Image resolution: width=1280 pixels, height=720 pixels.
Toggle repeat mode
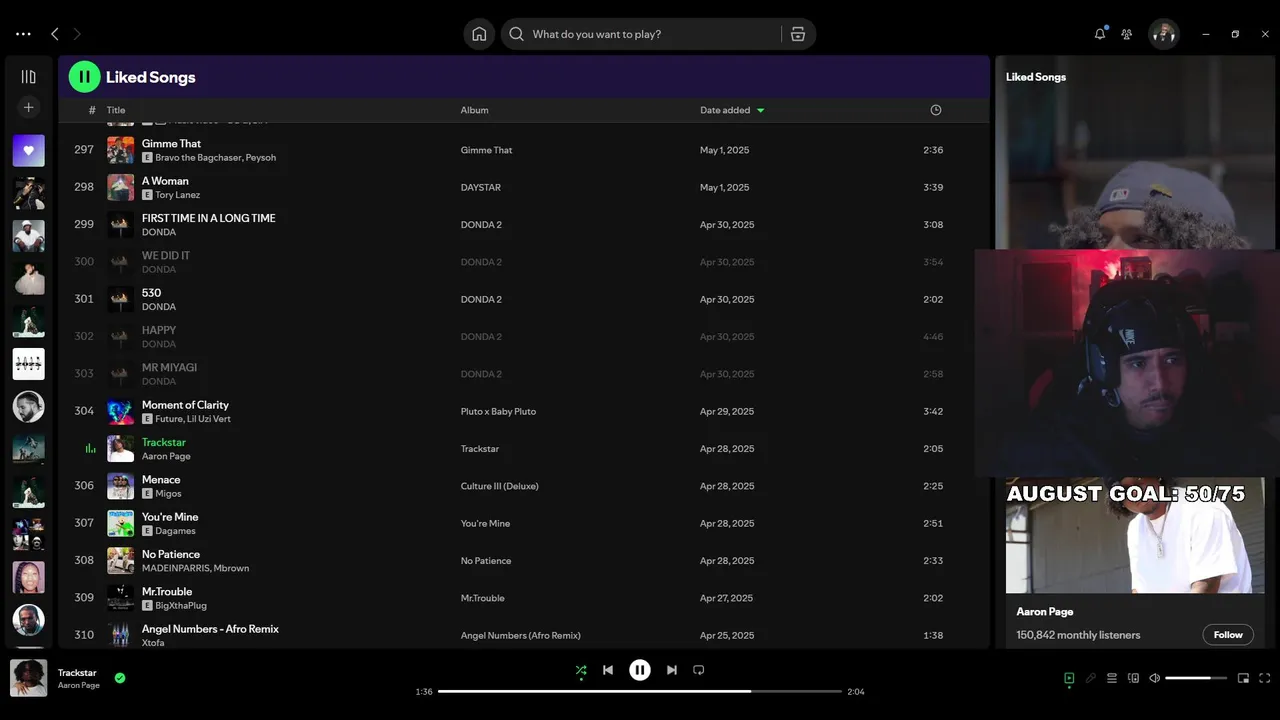coord(699,670)
